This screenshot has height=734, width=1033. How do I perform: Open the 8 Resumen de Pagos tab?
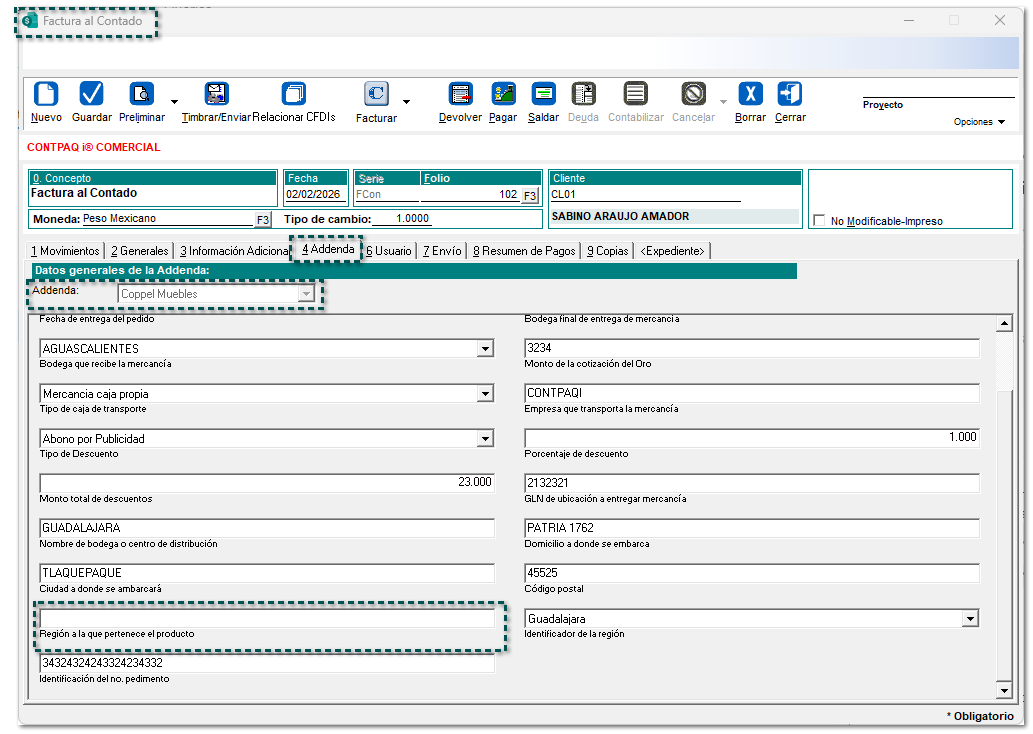pyautogui.click(x=524, y=251)
